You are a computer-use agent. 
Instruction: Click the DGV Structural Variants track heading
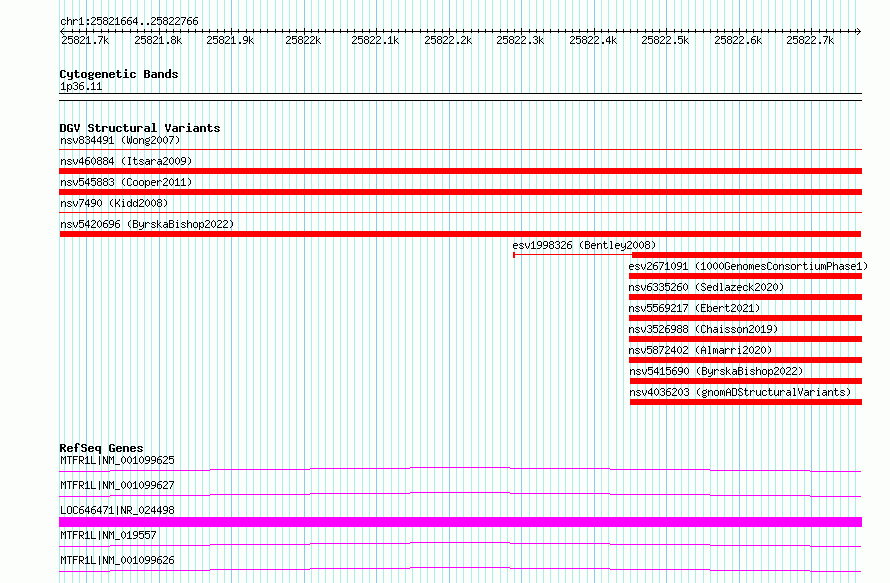coord(140,128)
